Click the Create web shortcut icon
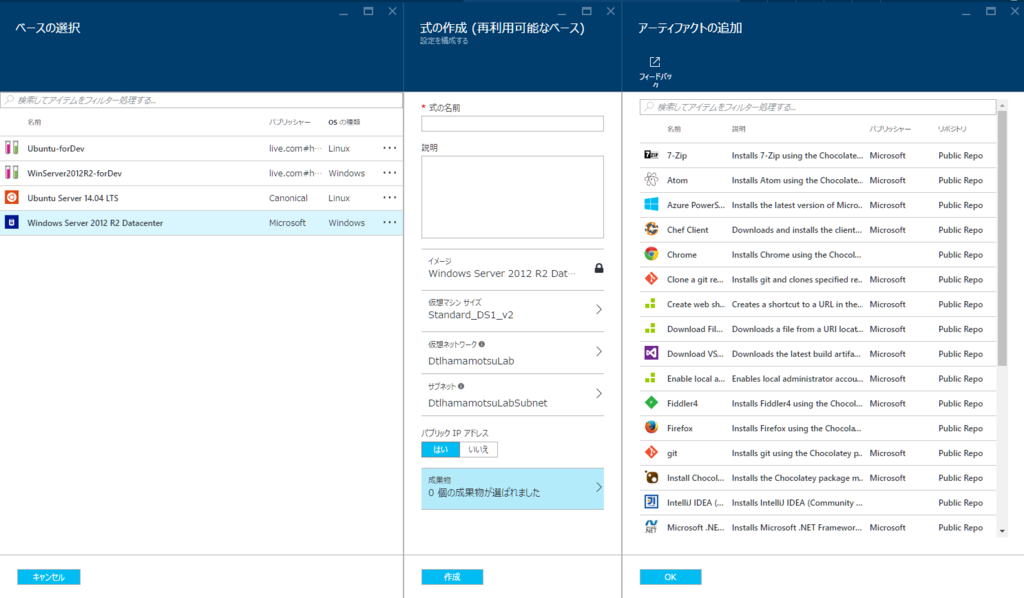1024x598 pixels. (x=650, y=304)
